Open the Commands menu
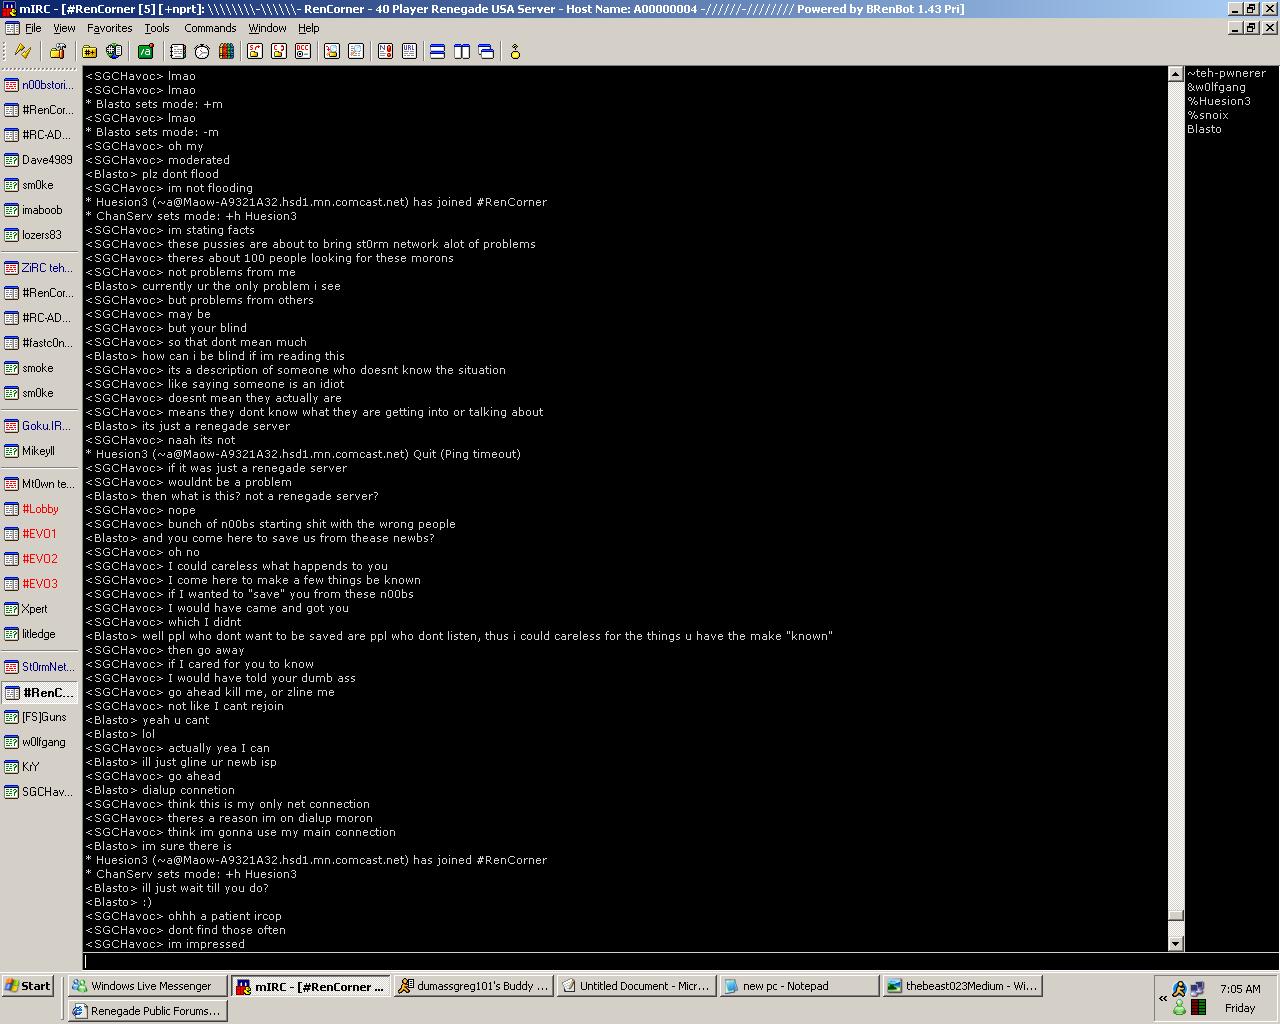Viewport: 1280px width, 1024px height. pos(210,28)
